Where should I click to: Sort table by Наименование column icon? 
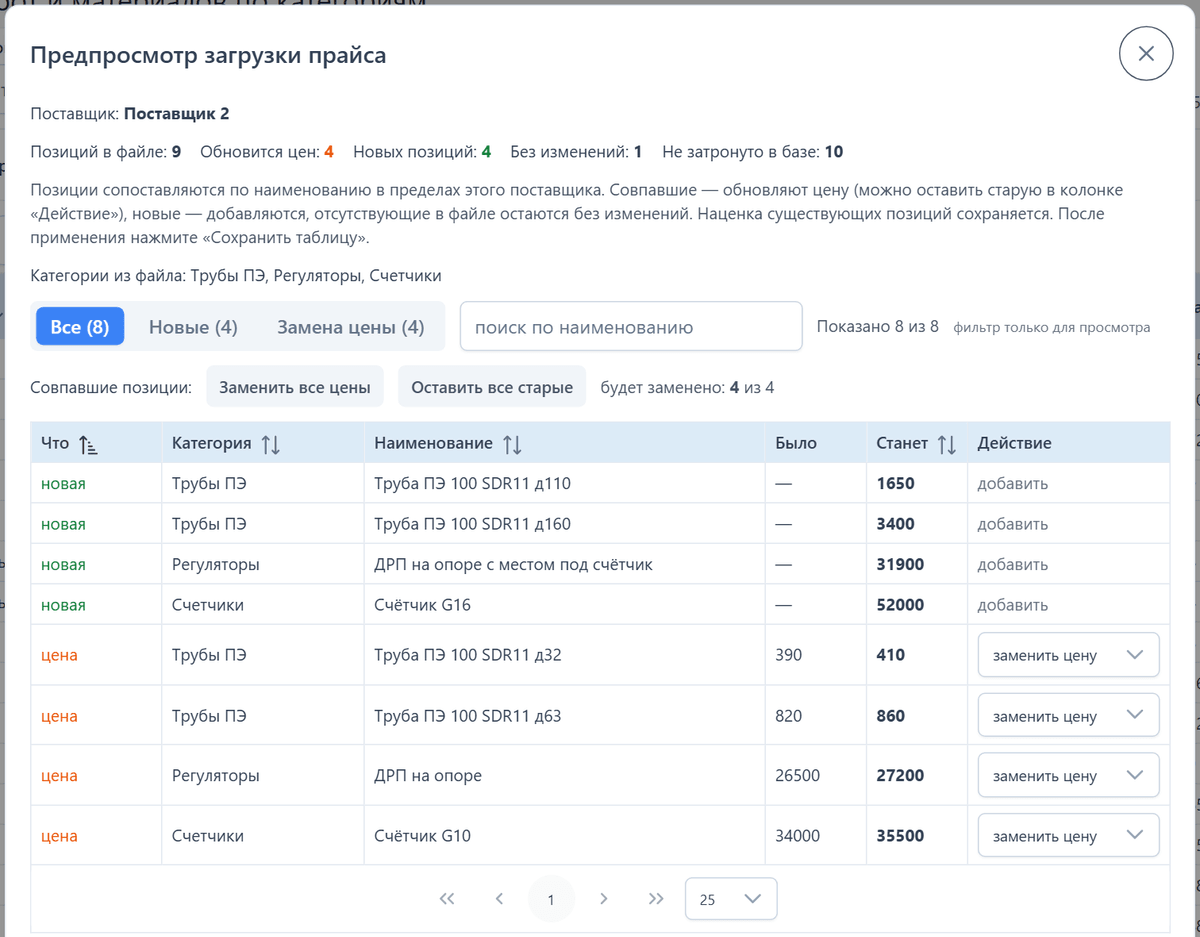click(x=512, y=445)
